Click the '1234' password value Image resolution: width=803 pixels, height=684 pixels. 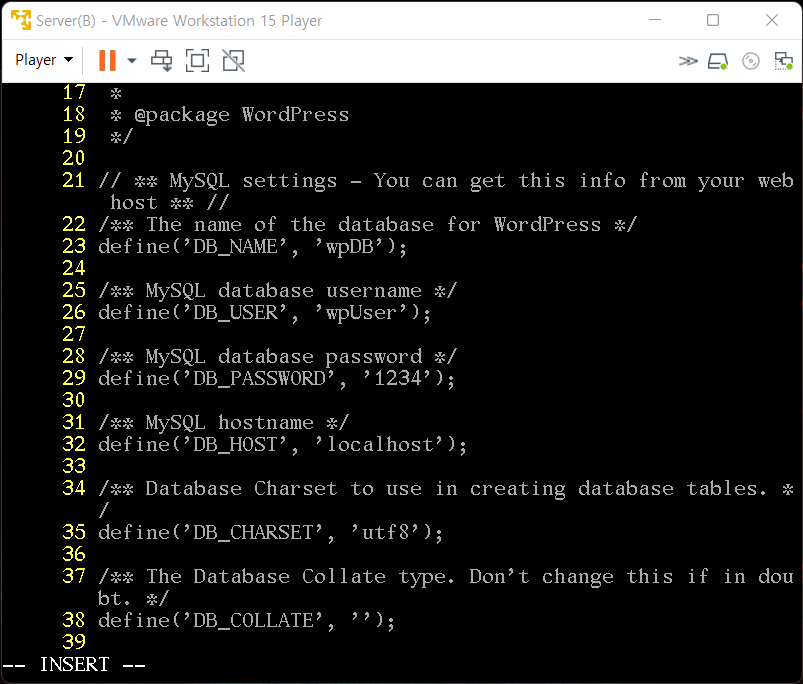(396, 379)
